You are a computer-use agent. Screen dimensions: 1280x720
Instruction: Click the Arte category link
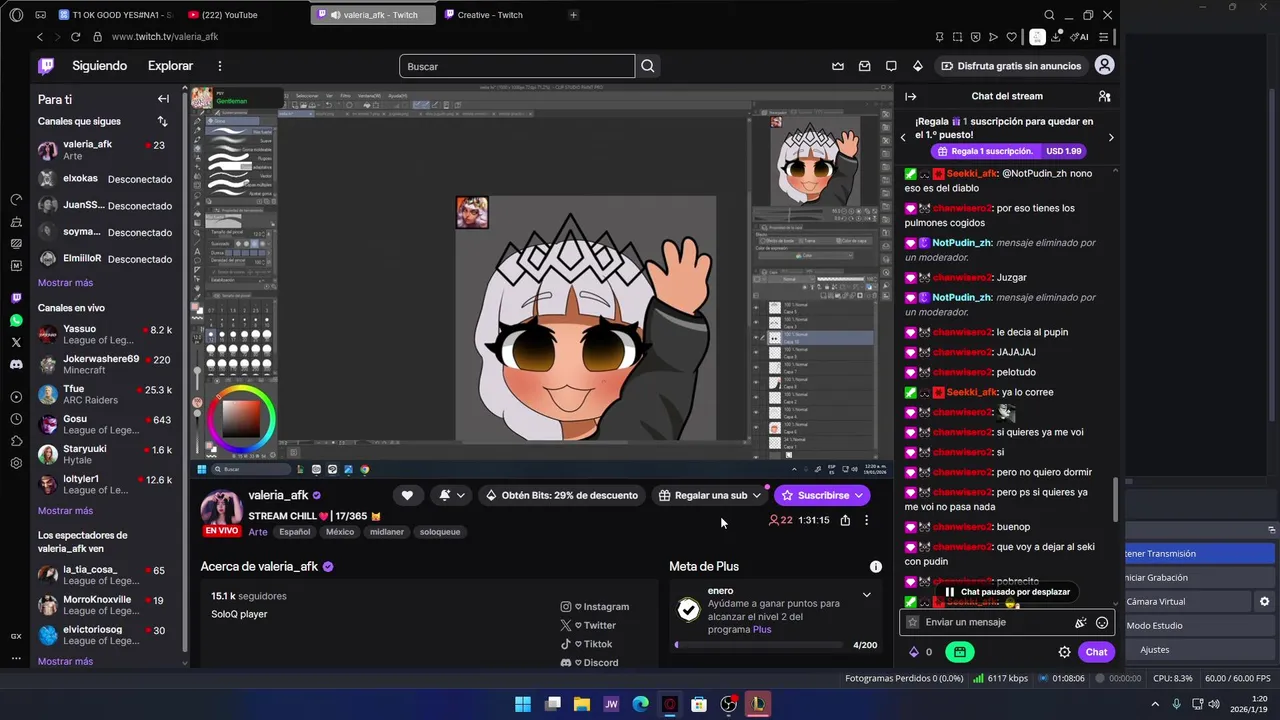258,532
